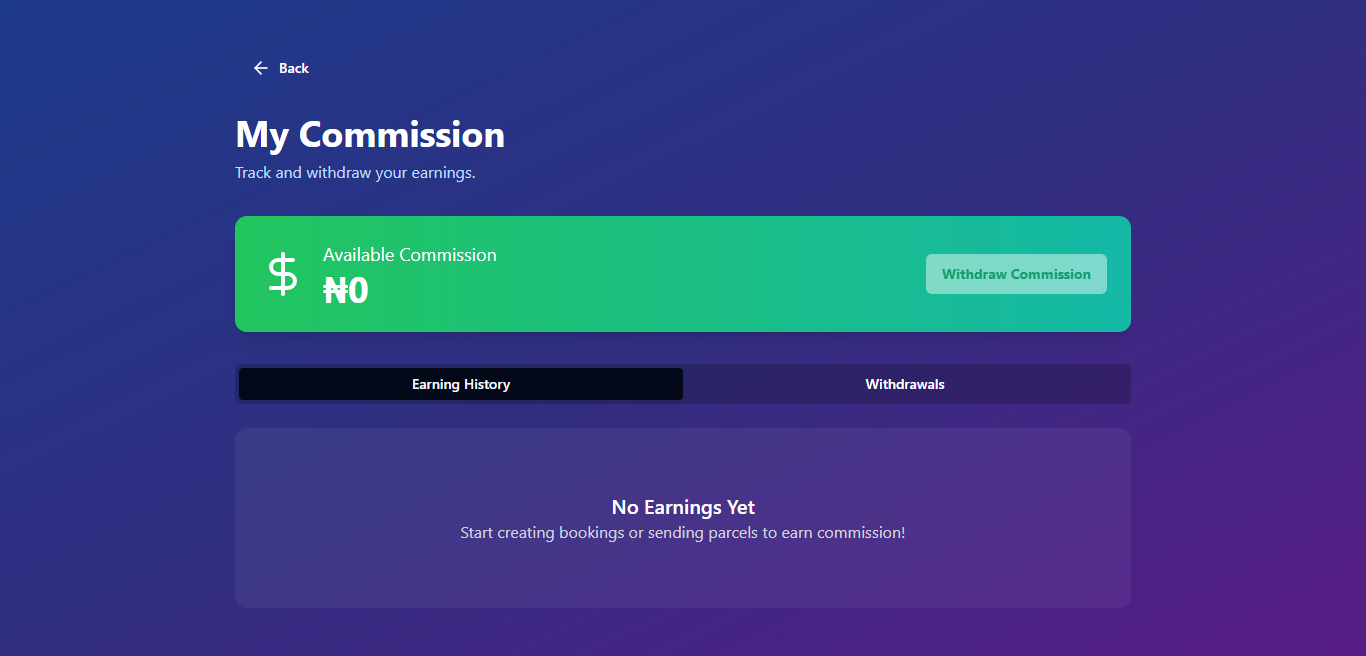1366x656 pixels.
Task: Click the No Earnings Yet heading
Action: (683, 507)
